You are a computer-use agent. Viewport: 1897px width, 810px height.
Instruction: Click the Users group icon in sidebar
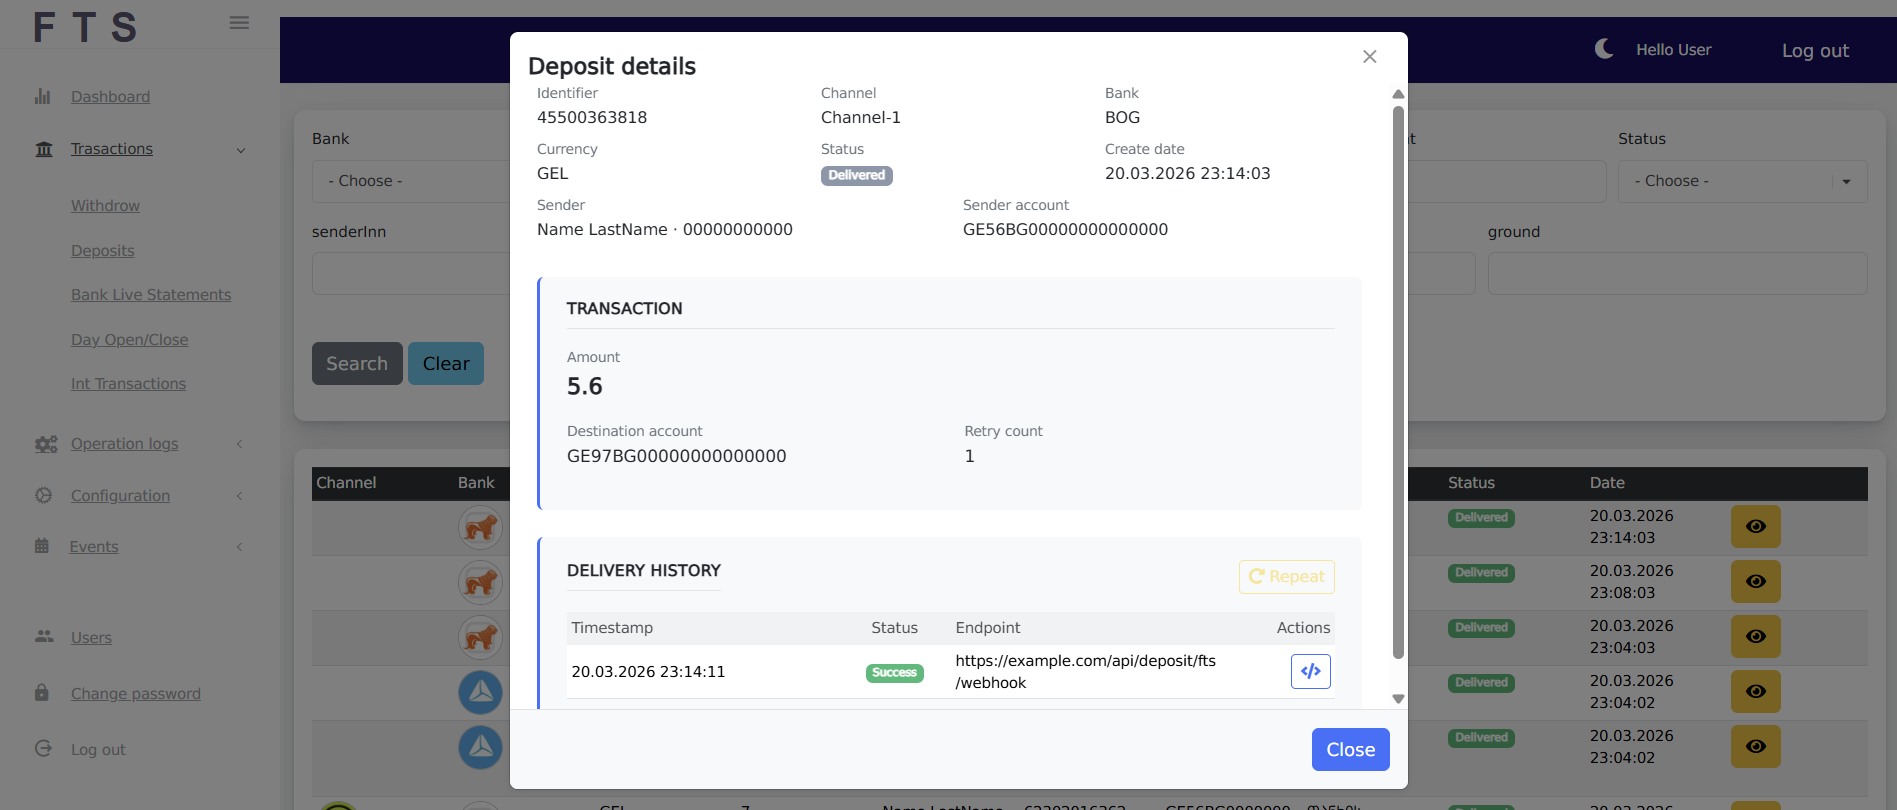44,637
